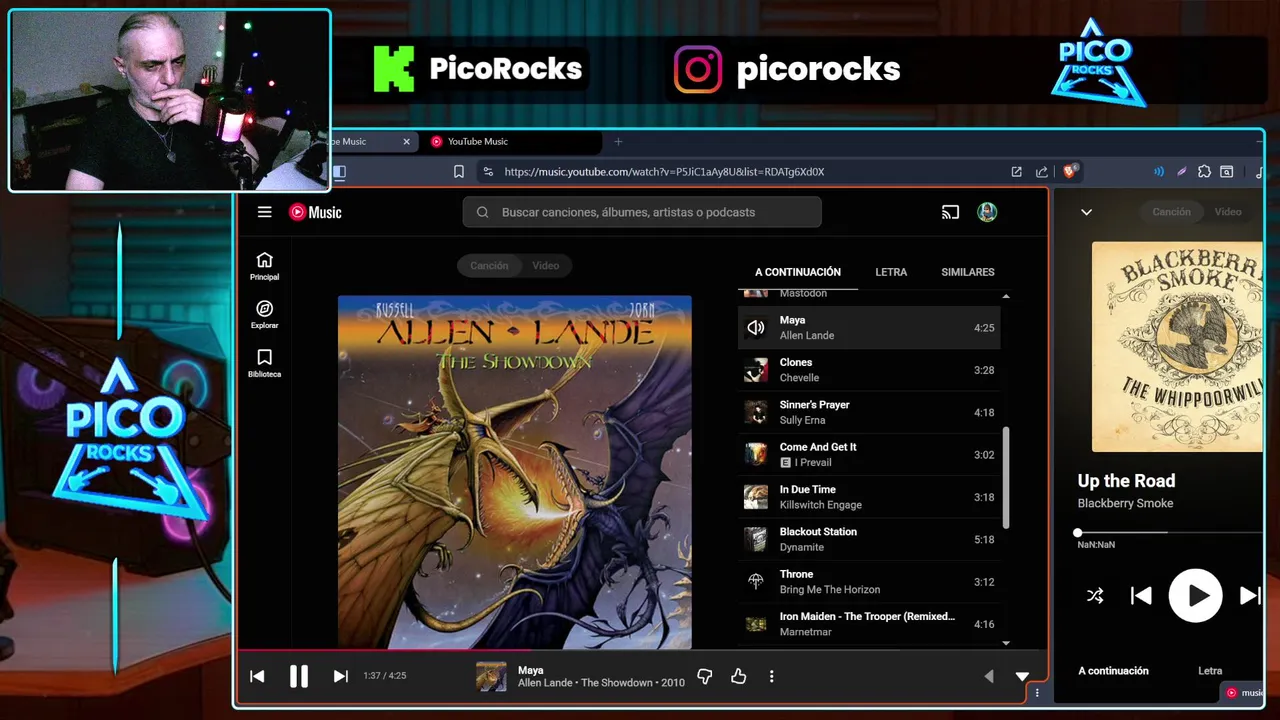This screenshot has width=1280, height=720.
Task: Click the magnifier icon in search box
Action: click(x=482, y=212)
